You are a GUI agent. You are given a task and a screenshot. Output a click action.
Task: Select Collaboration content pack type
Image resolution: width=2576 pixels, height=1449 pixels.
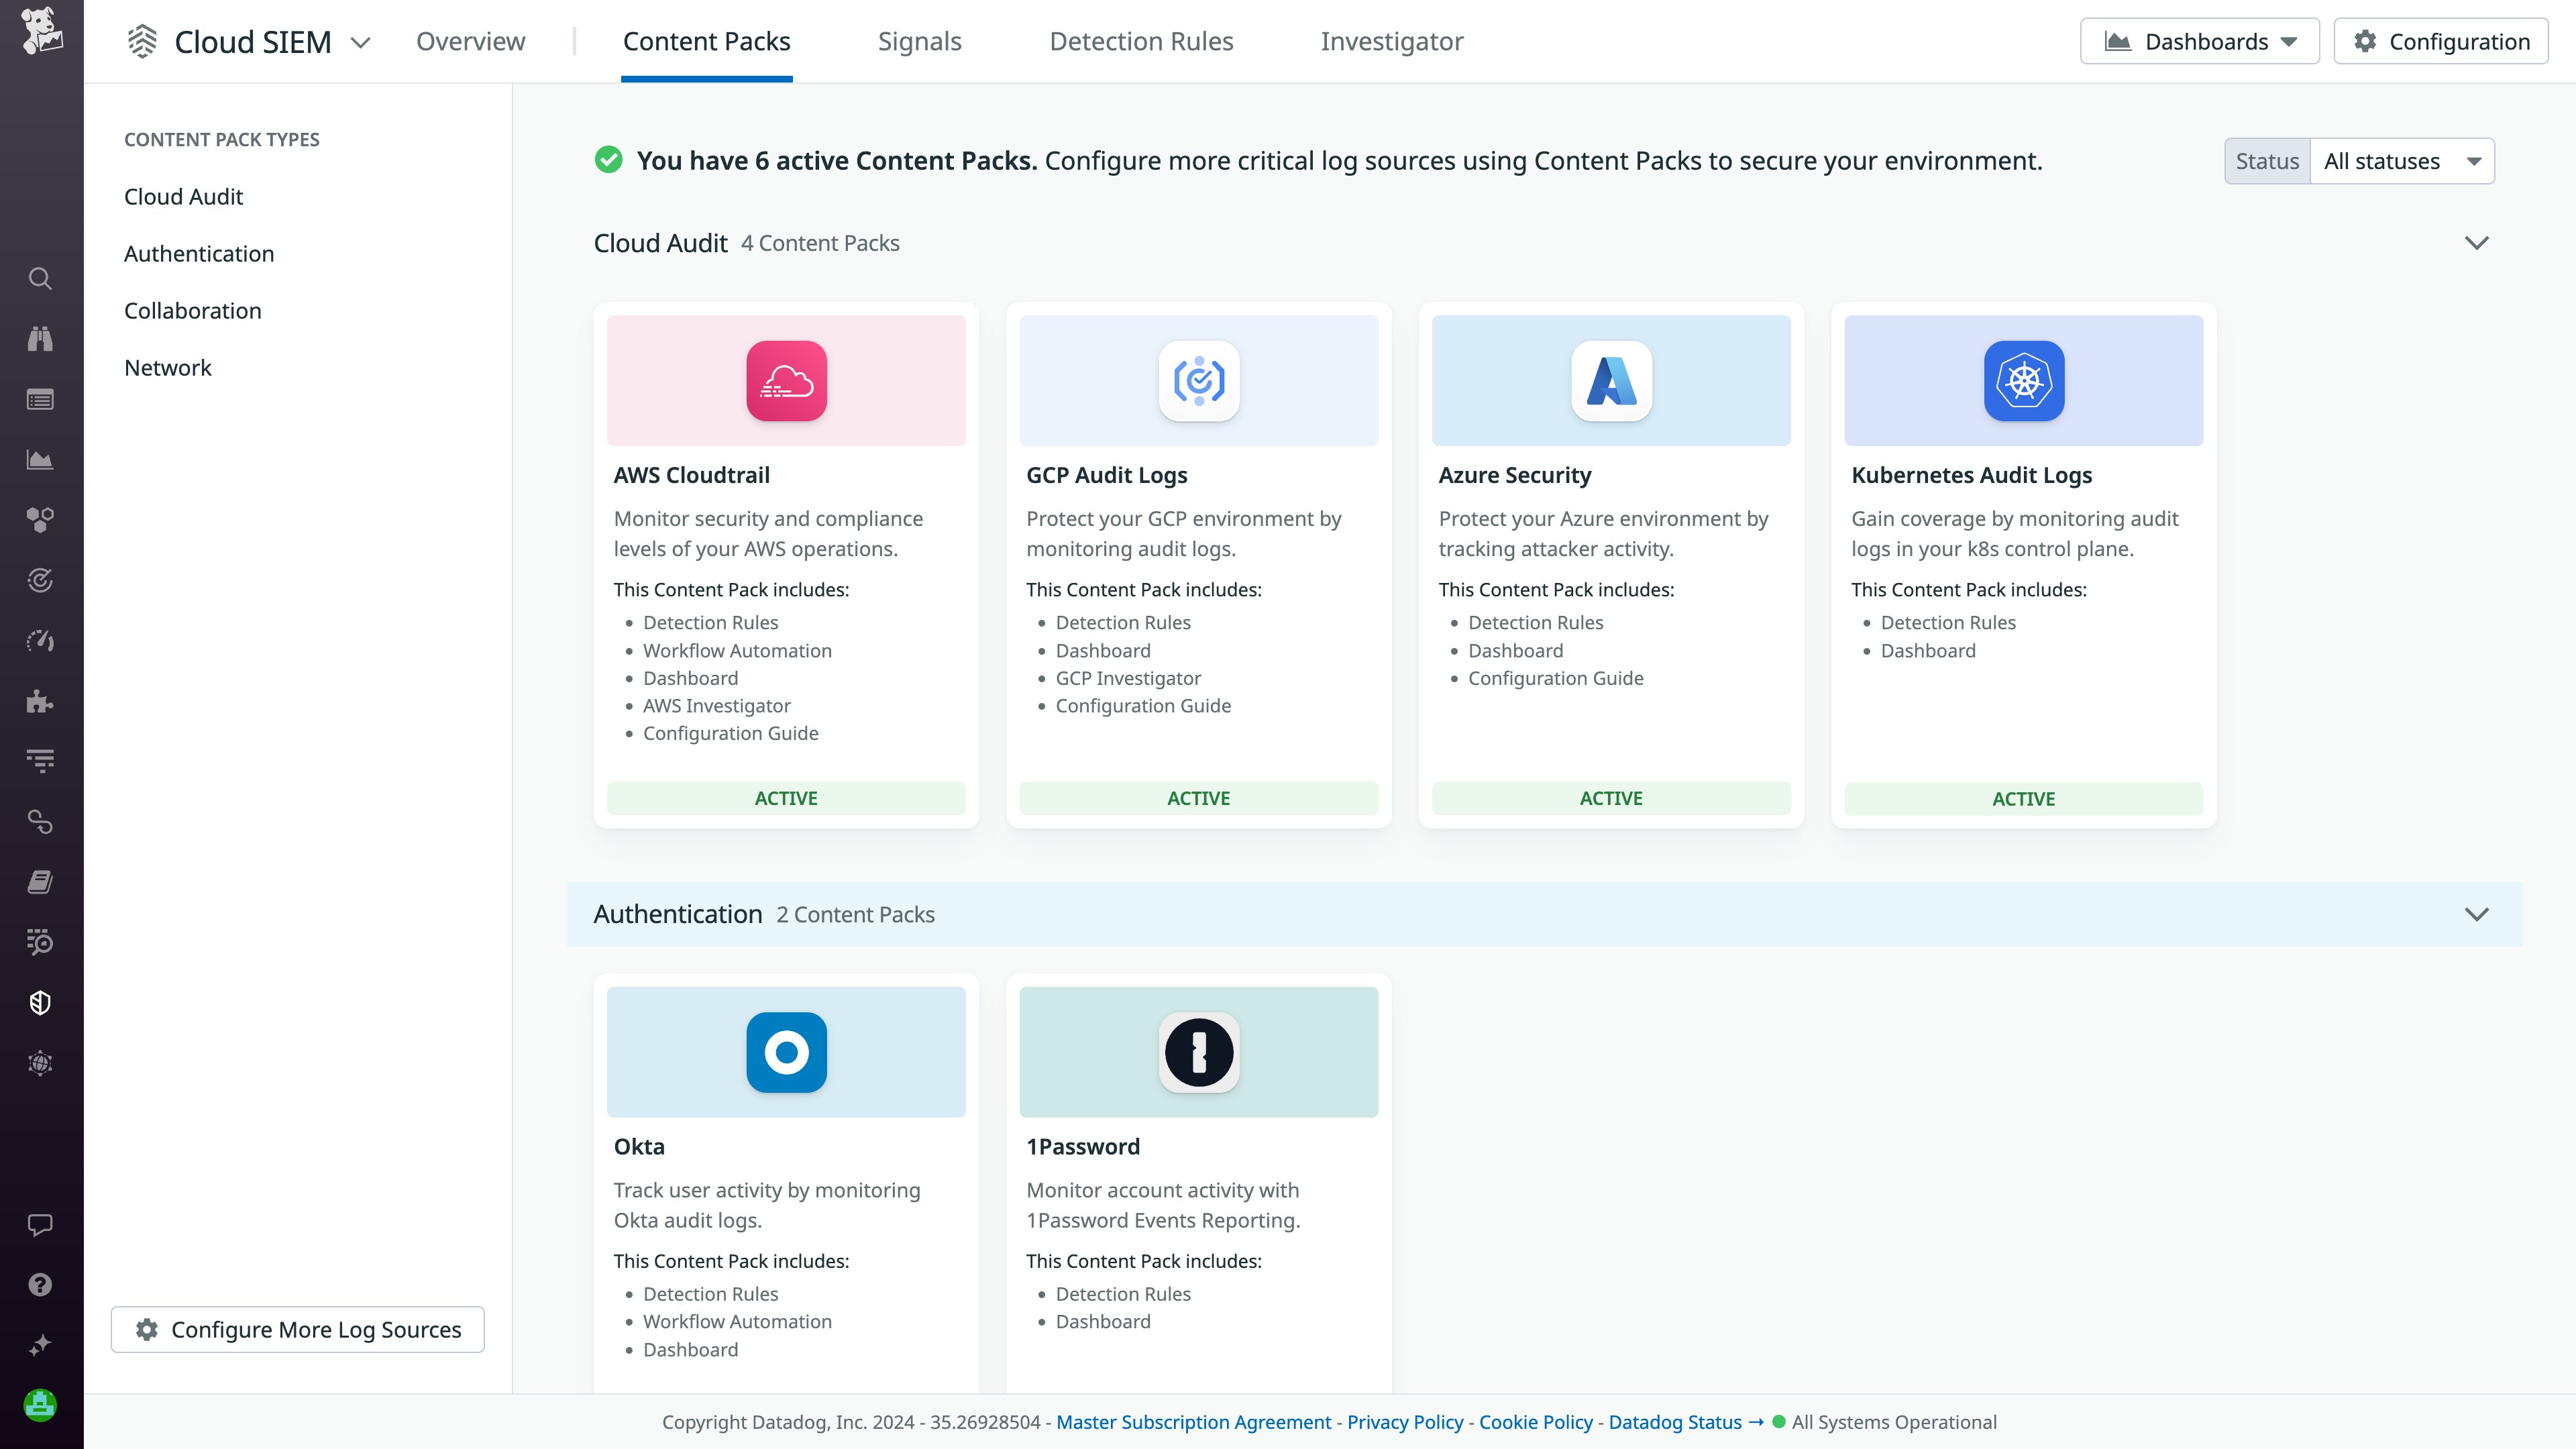193,311
